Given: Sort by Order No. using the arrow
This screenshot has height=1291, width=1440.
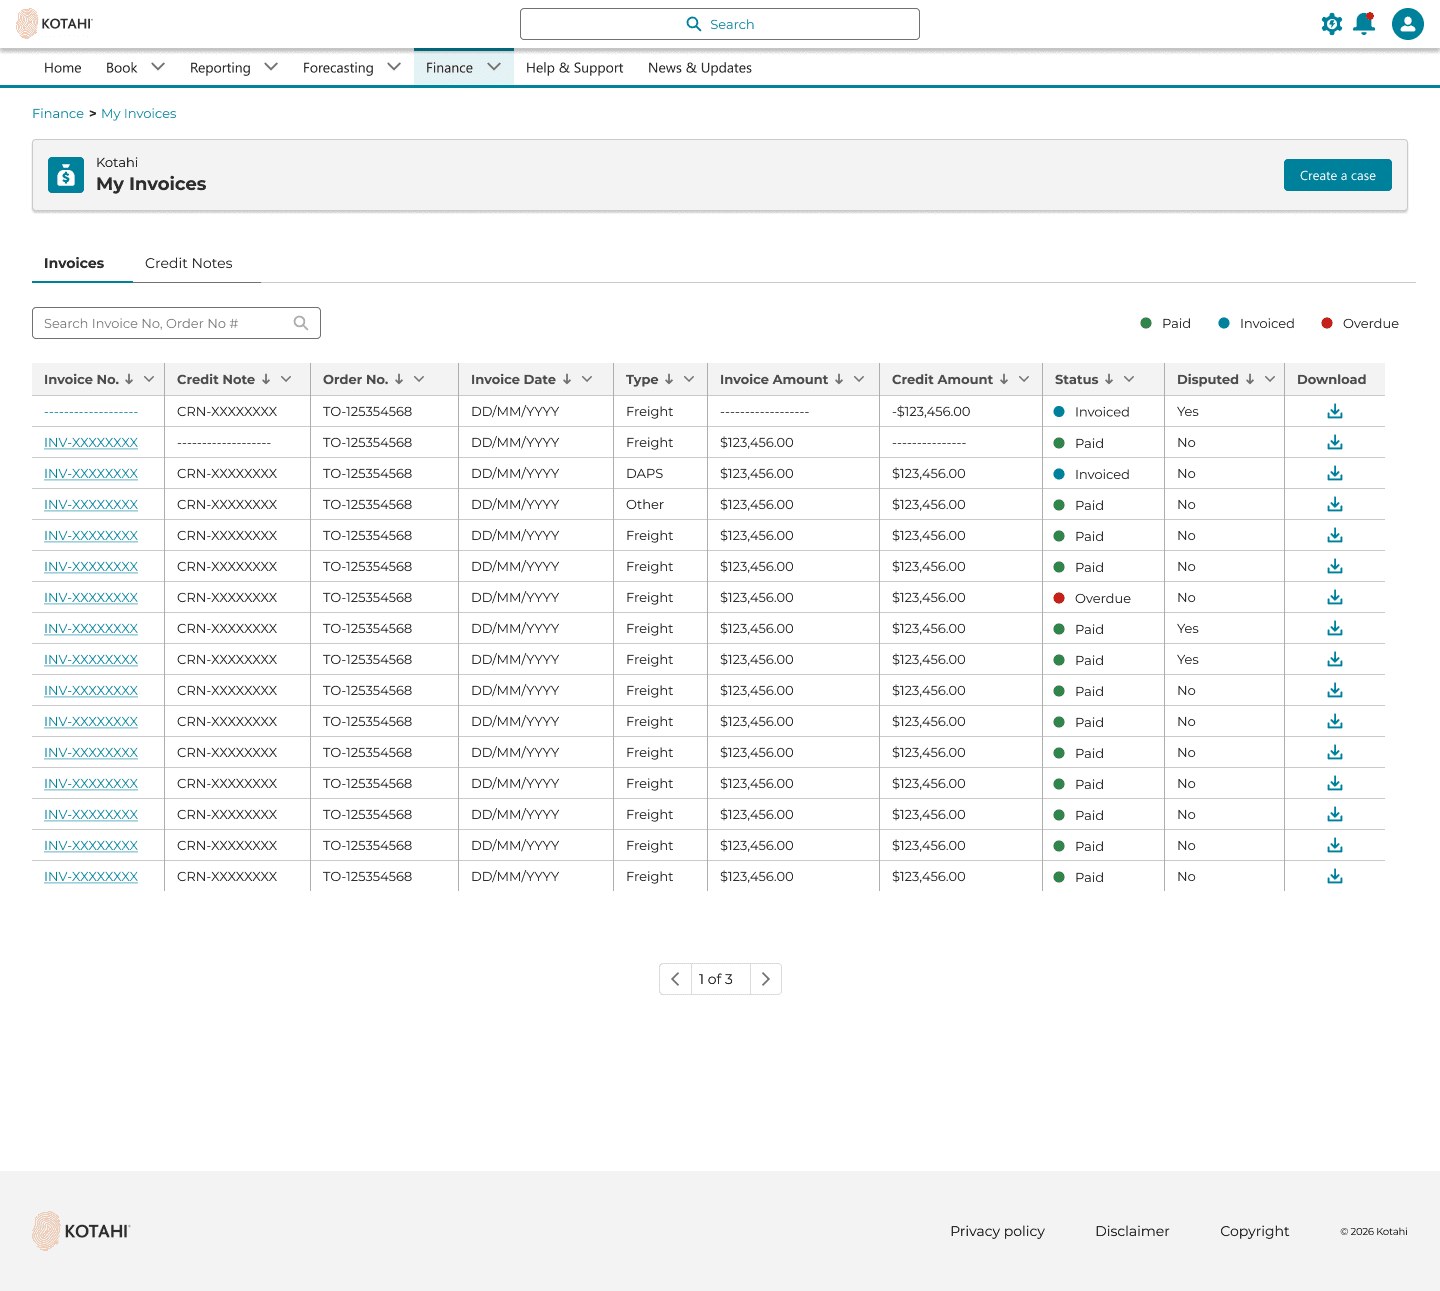Looking at the screenshot, I should [x=399, y=379].
